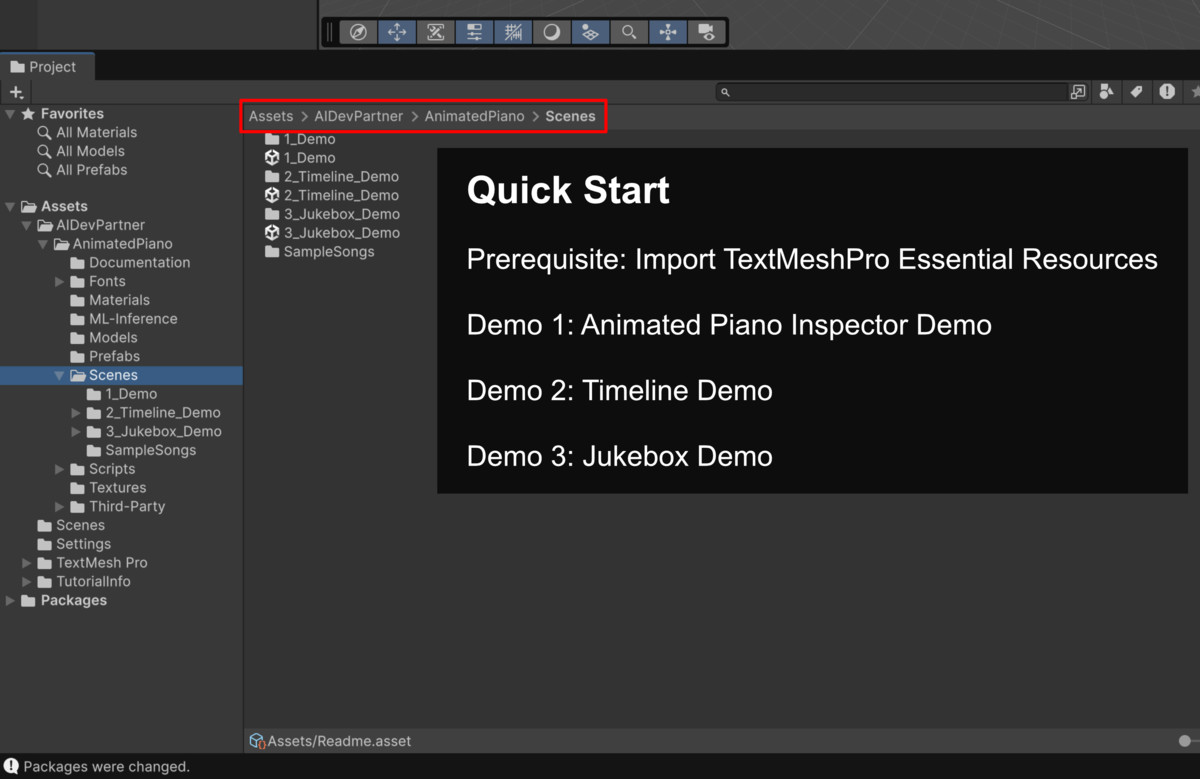1200x779 pixels.
Task: Open the 1_Demo scene asset
Action: point(300,158)
